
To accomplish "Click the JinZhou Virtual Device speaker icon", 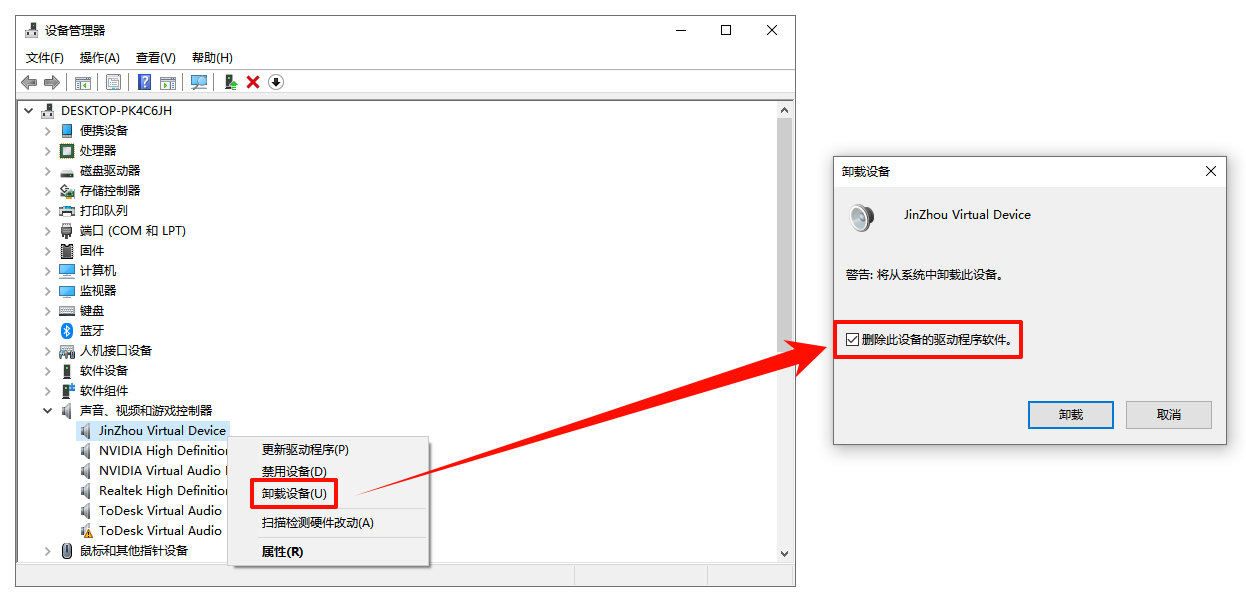I will point(86,431).
